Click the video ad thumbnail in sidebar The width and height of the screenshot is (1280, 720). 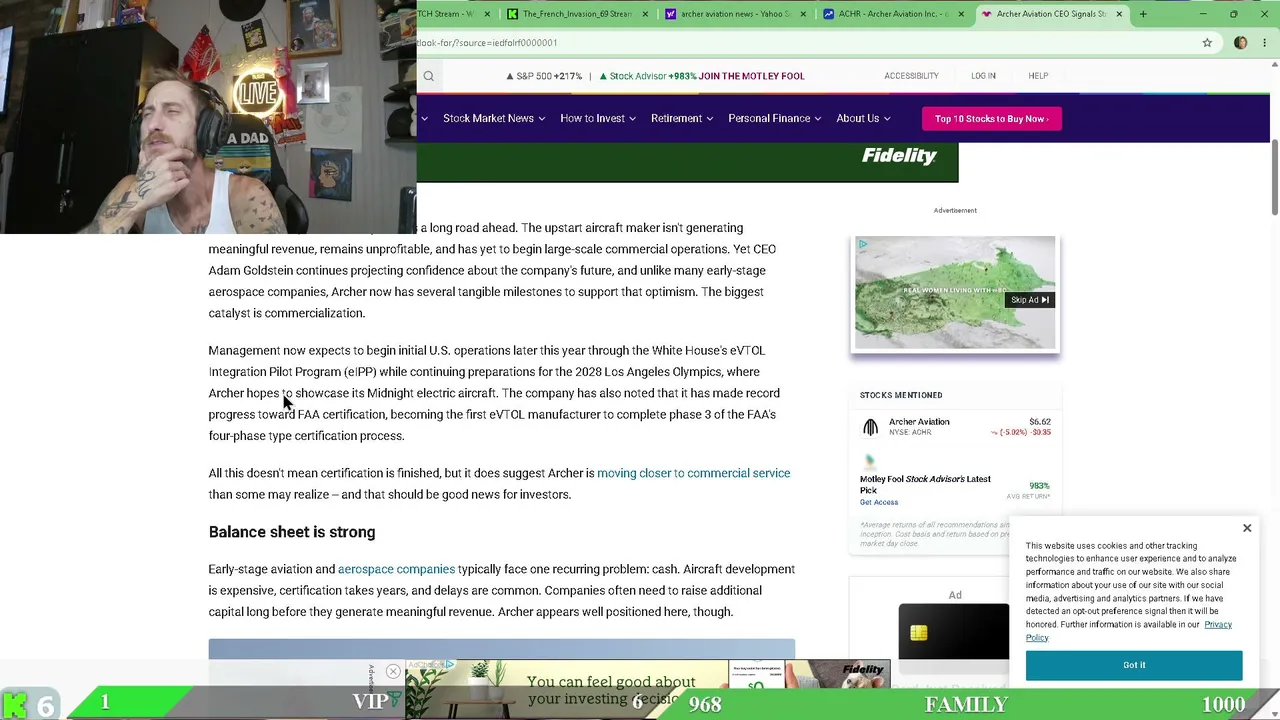click(955, 293)
